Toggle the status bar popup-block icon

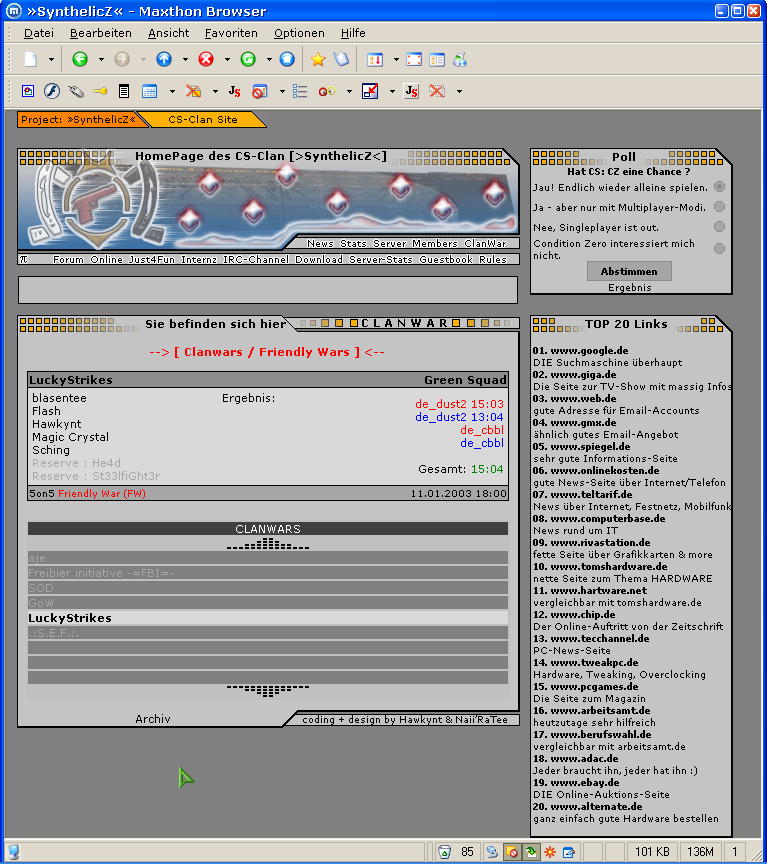511,852
